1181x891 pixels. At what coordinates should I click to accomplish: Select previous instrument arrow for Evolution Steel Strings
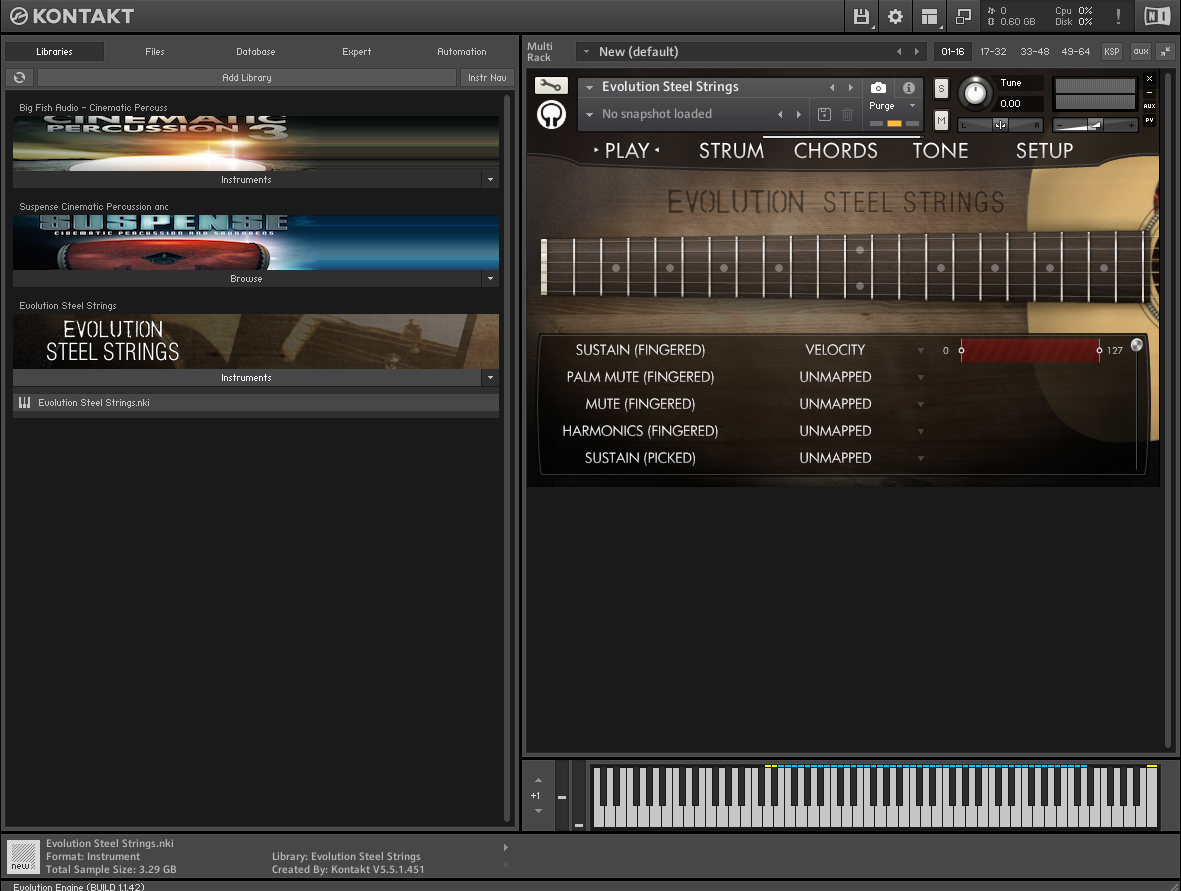click(832, 87)
